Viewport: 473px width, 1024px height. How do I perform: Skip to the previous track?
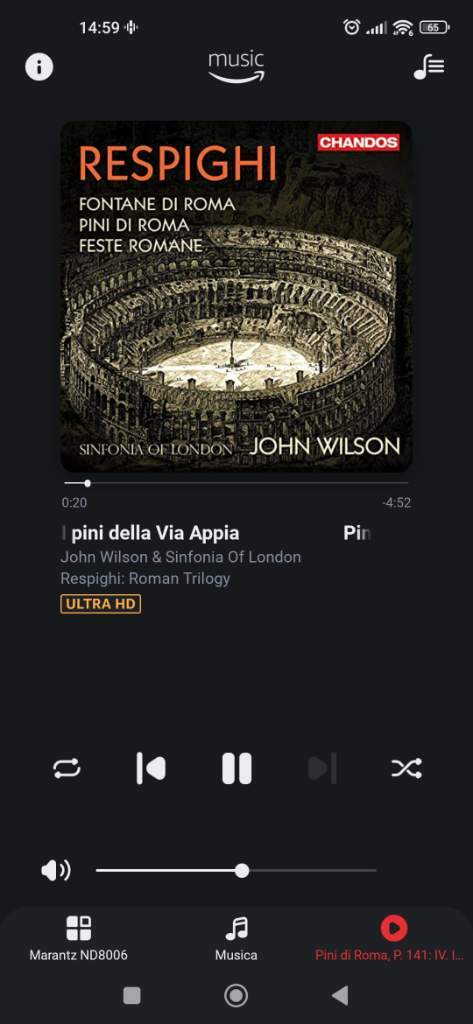[x=151, y=768]
